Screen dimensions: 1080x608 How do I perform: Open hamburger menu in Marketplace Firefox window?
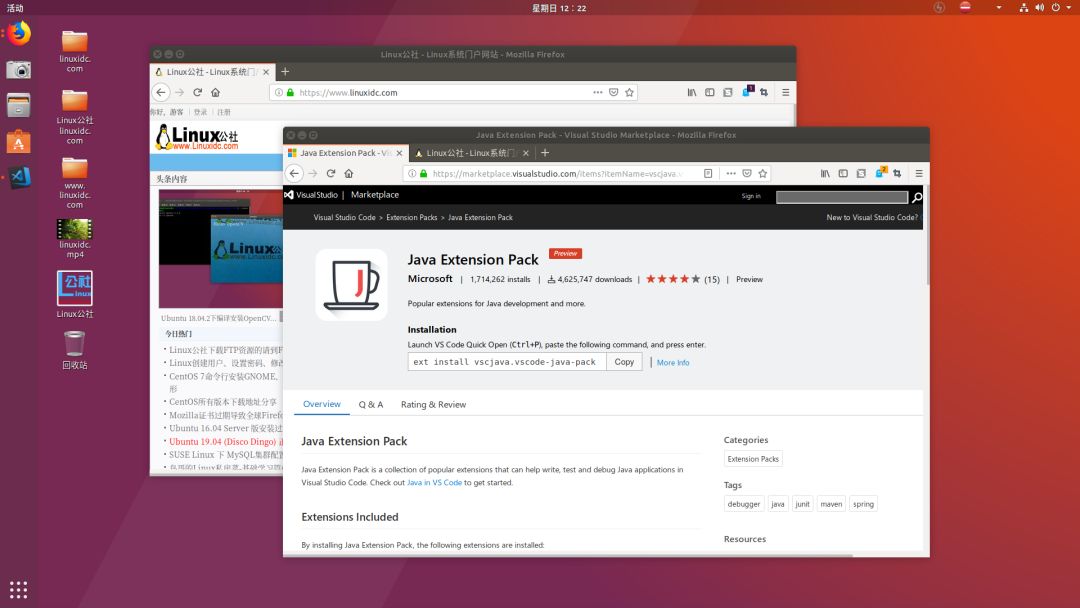pos(919,174)
